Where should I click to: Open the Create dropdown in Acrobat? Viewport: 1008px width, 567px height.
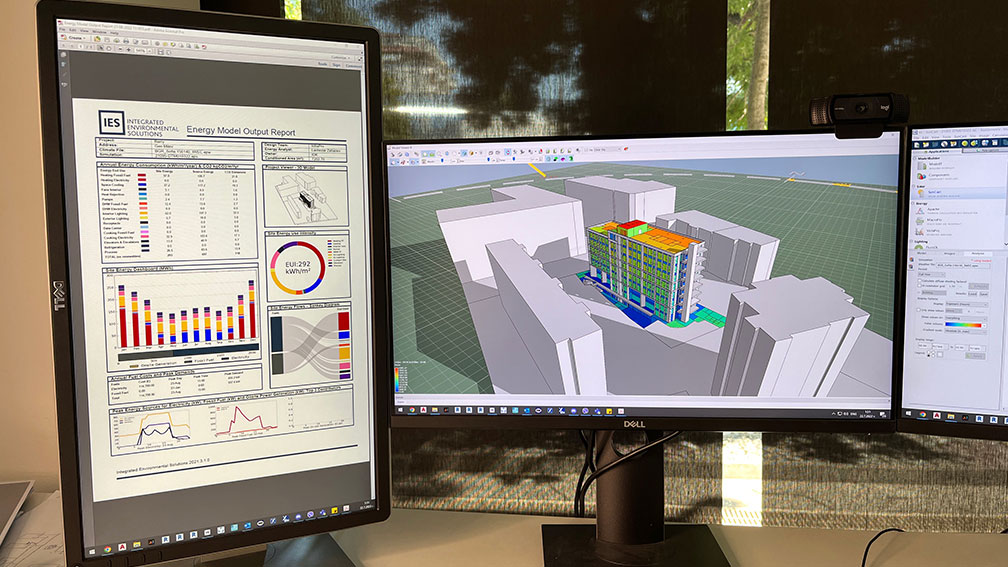click(x=75, y=38)
